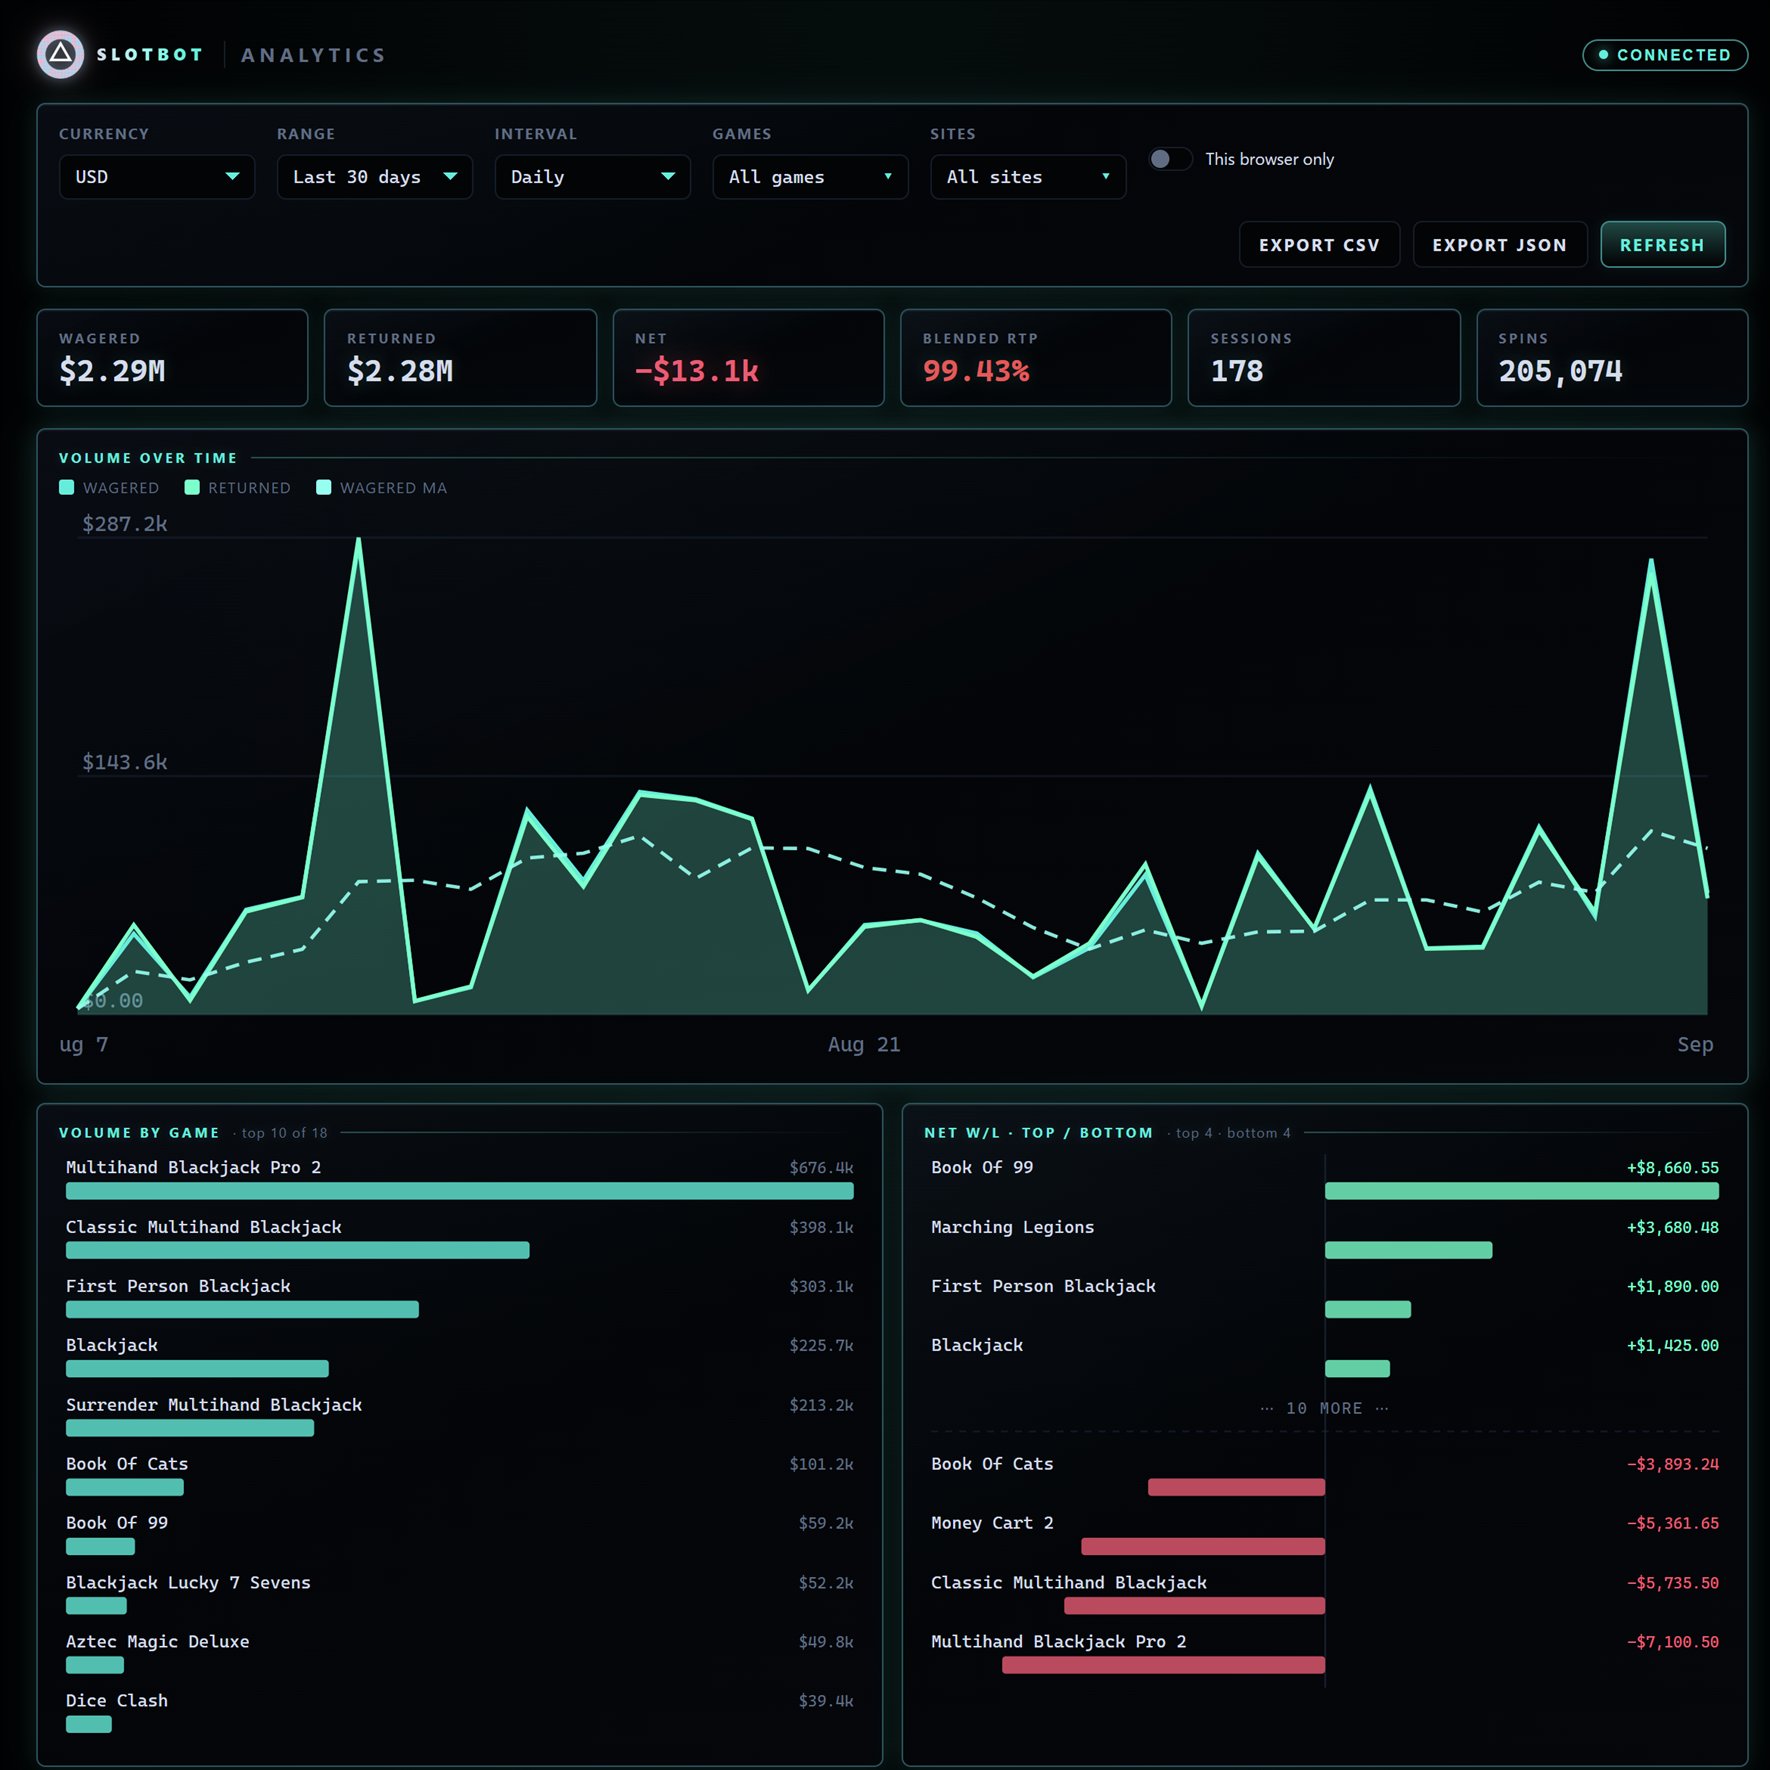Screen dimensions: 1770x1770
Task: Select the Returned $2.28M value
Action: pos(400,371)
